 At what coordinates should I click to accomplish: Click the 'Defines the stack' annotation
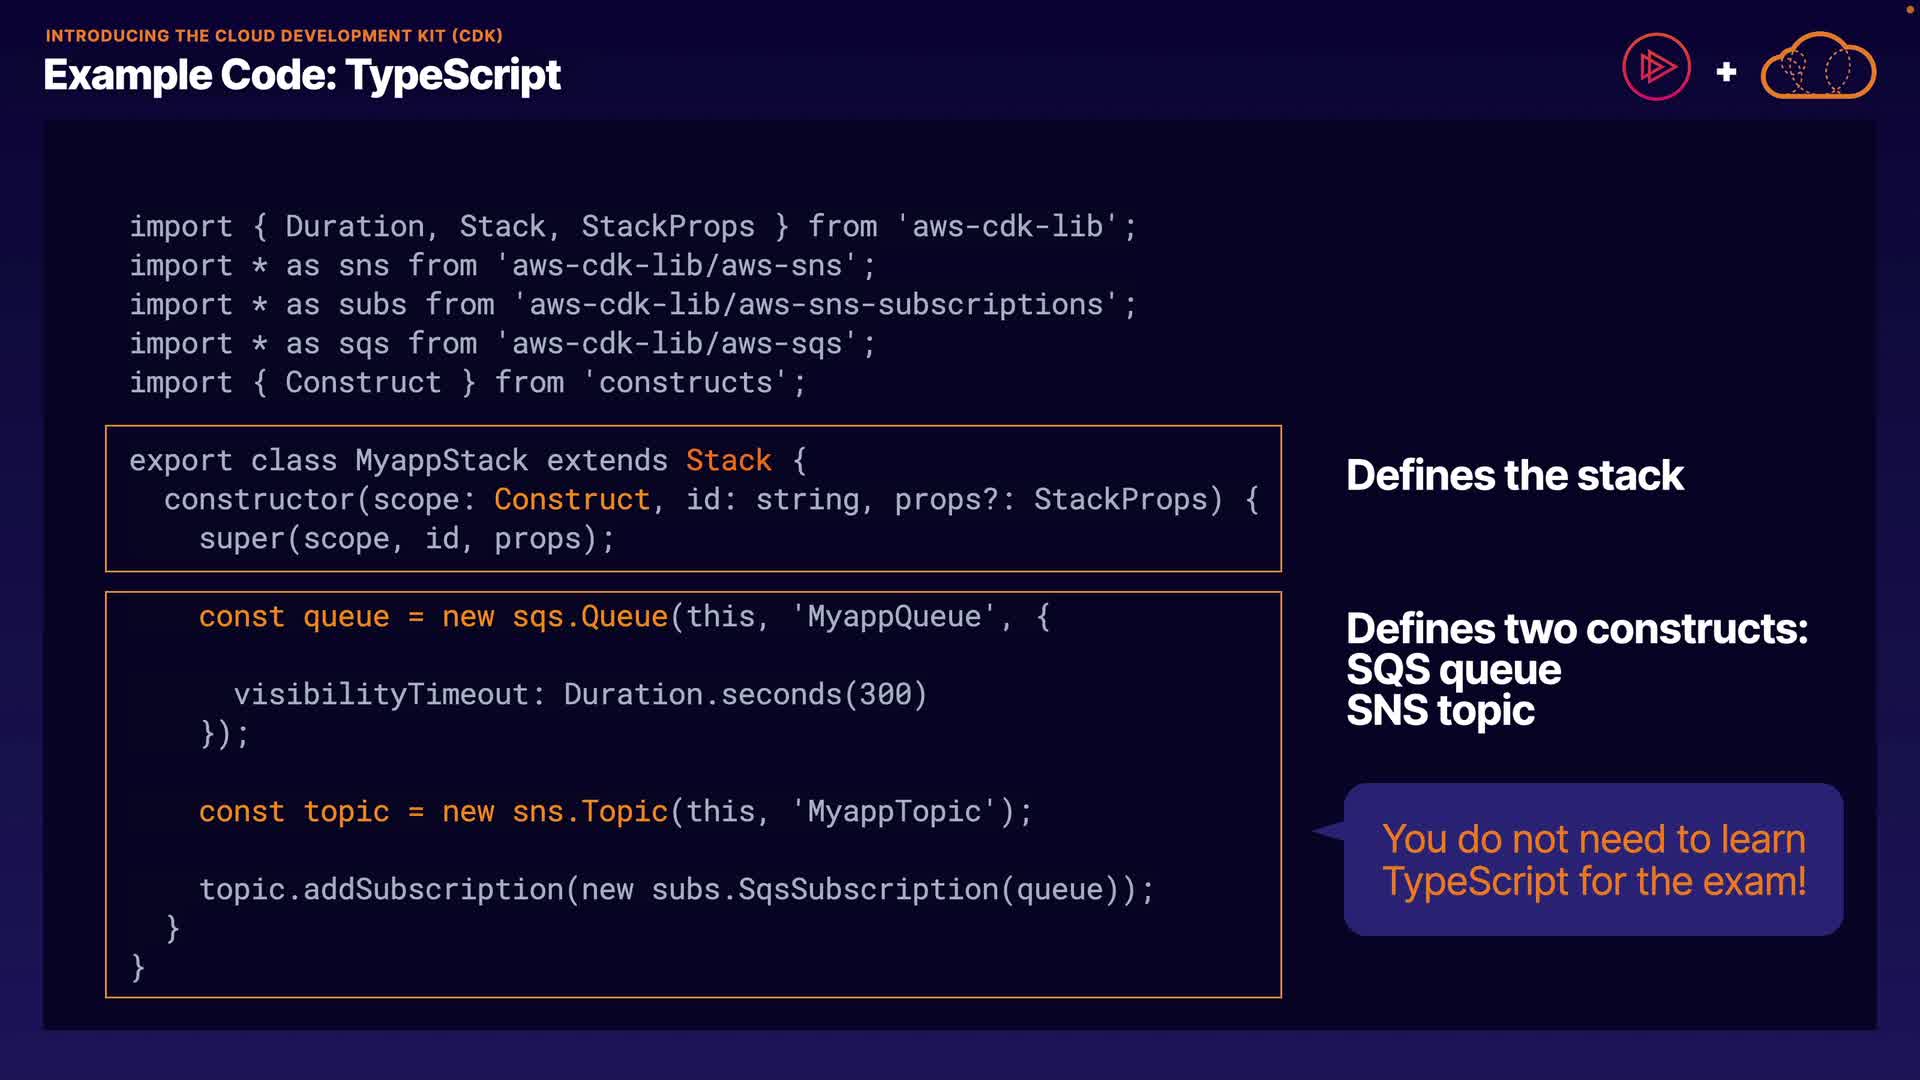[1514, 475]
